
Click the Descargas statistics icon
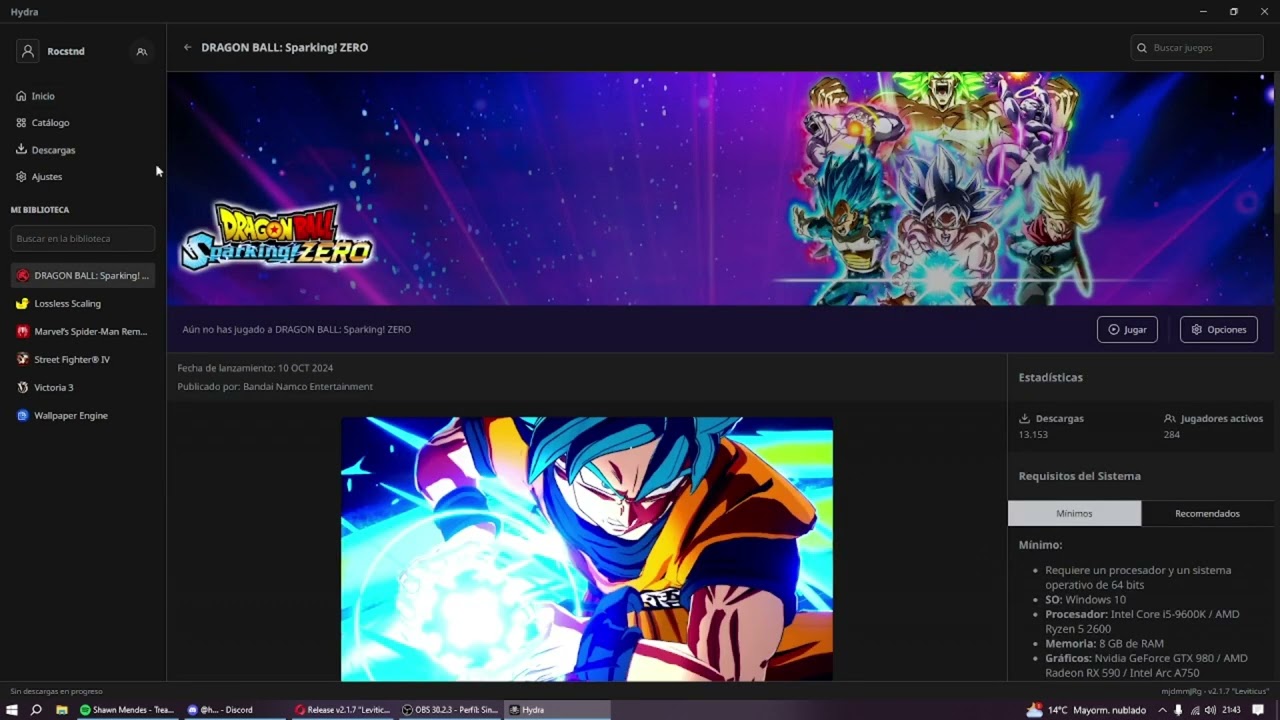1024,419
